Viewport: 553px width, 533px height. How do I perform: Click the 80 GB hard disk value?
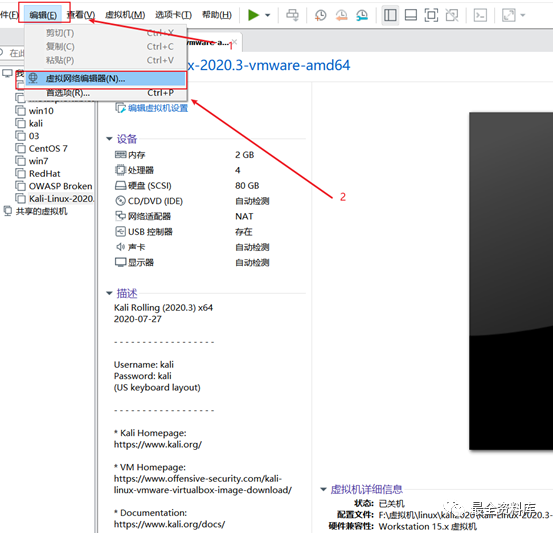247,186
